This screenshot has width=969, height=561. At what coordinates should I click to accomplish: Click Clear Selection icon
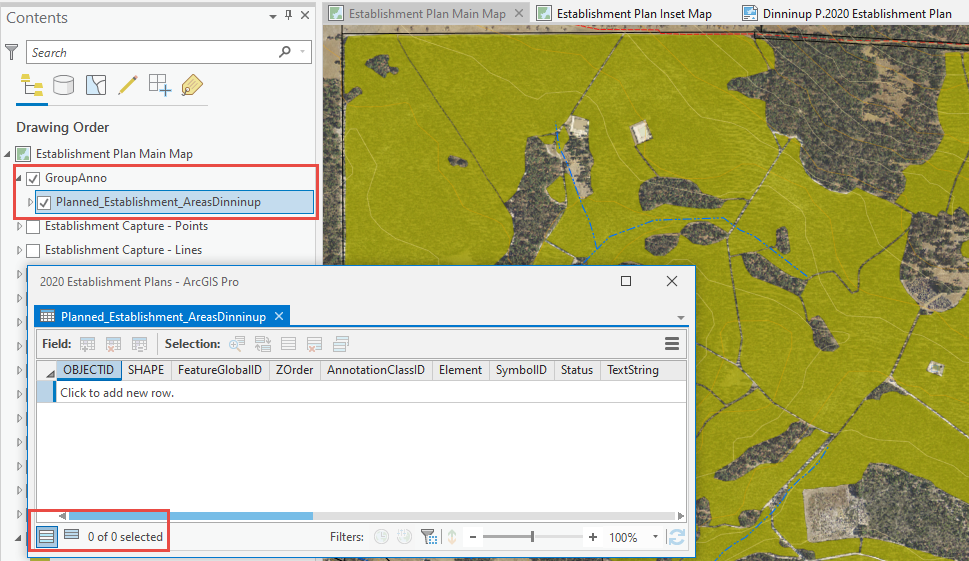(x=289, y=344)
